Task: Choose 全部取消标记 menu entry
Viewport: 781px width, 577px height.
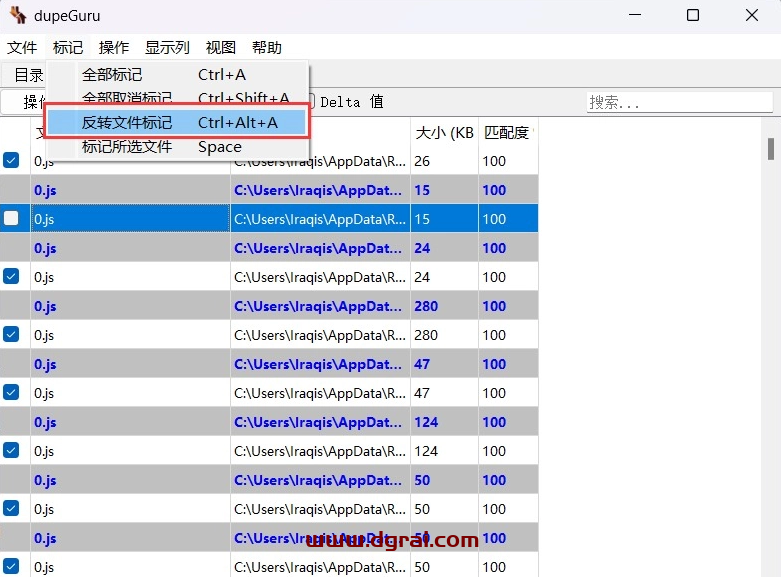Action: [177, 97]
